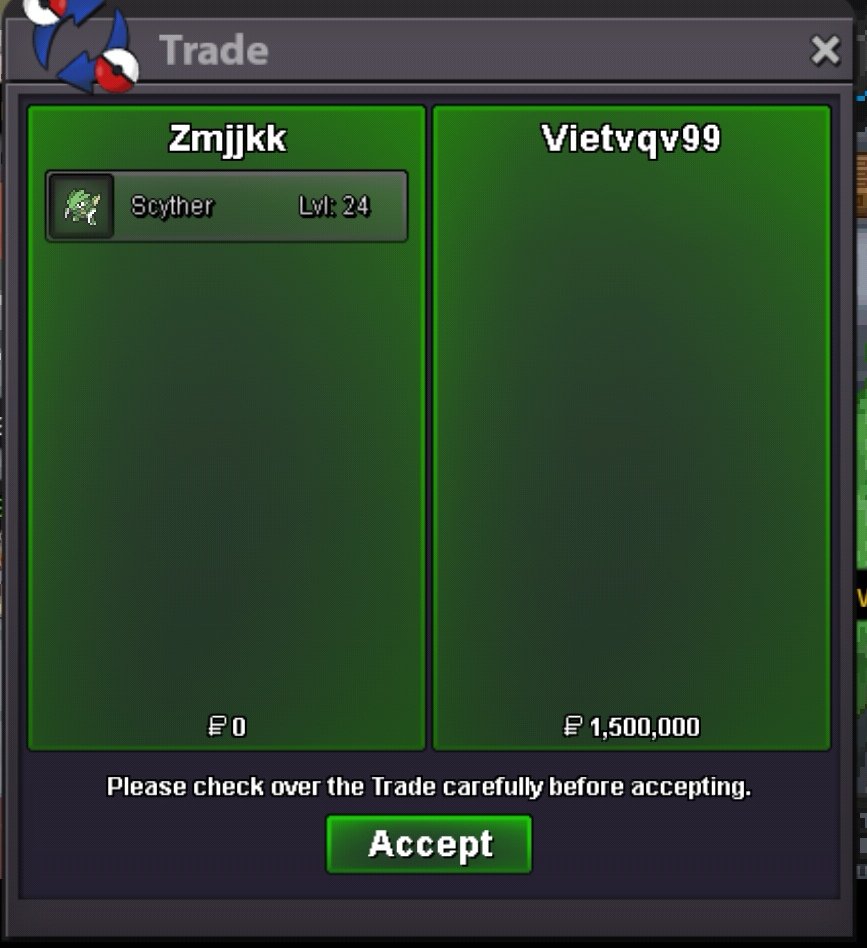Image resolution: width=867 pixels, height=948 pixels.
Task: Click Vietvqv99's 1,500,000 money offer
Action: click(645, 727)
